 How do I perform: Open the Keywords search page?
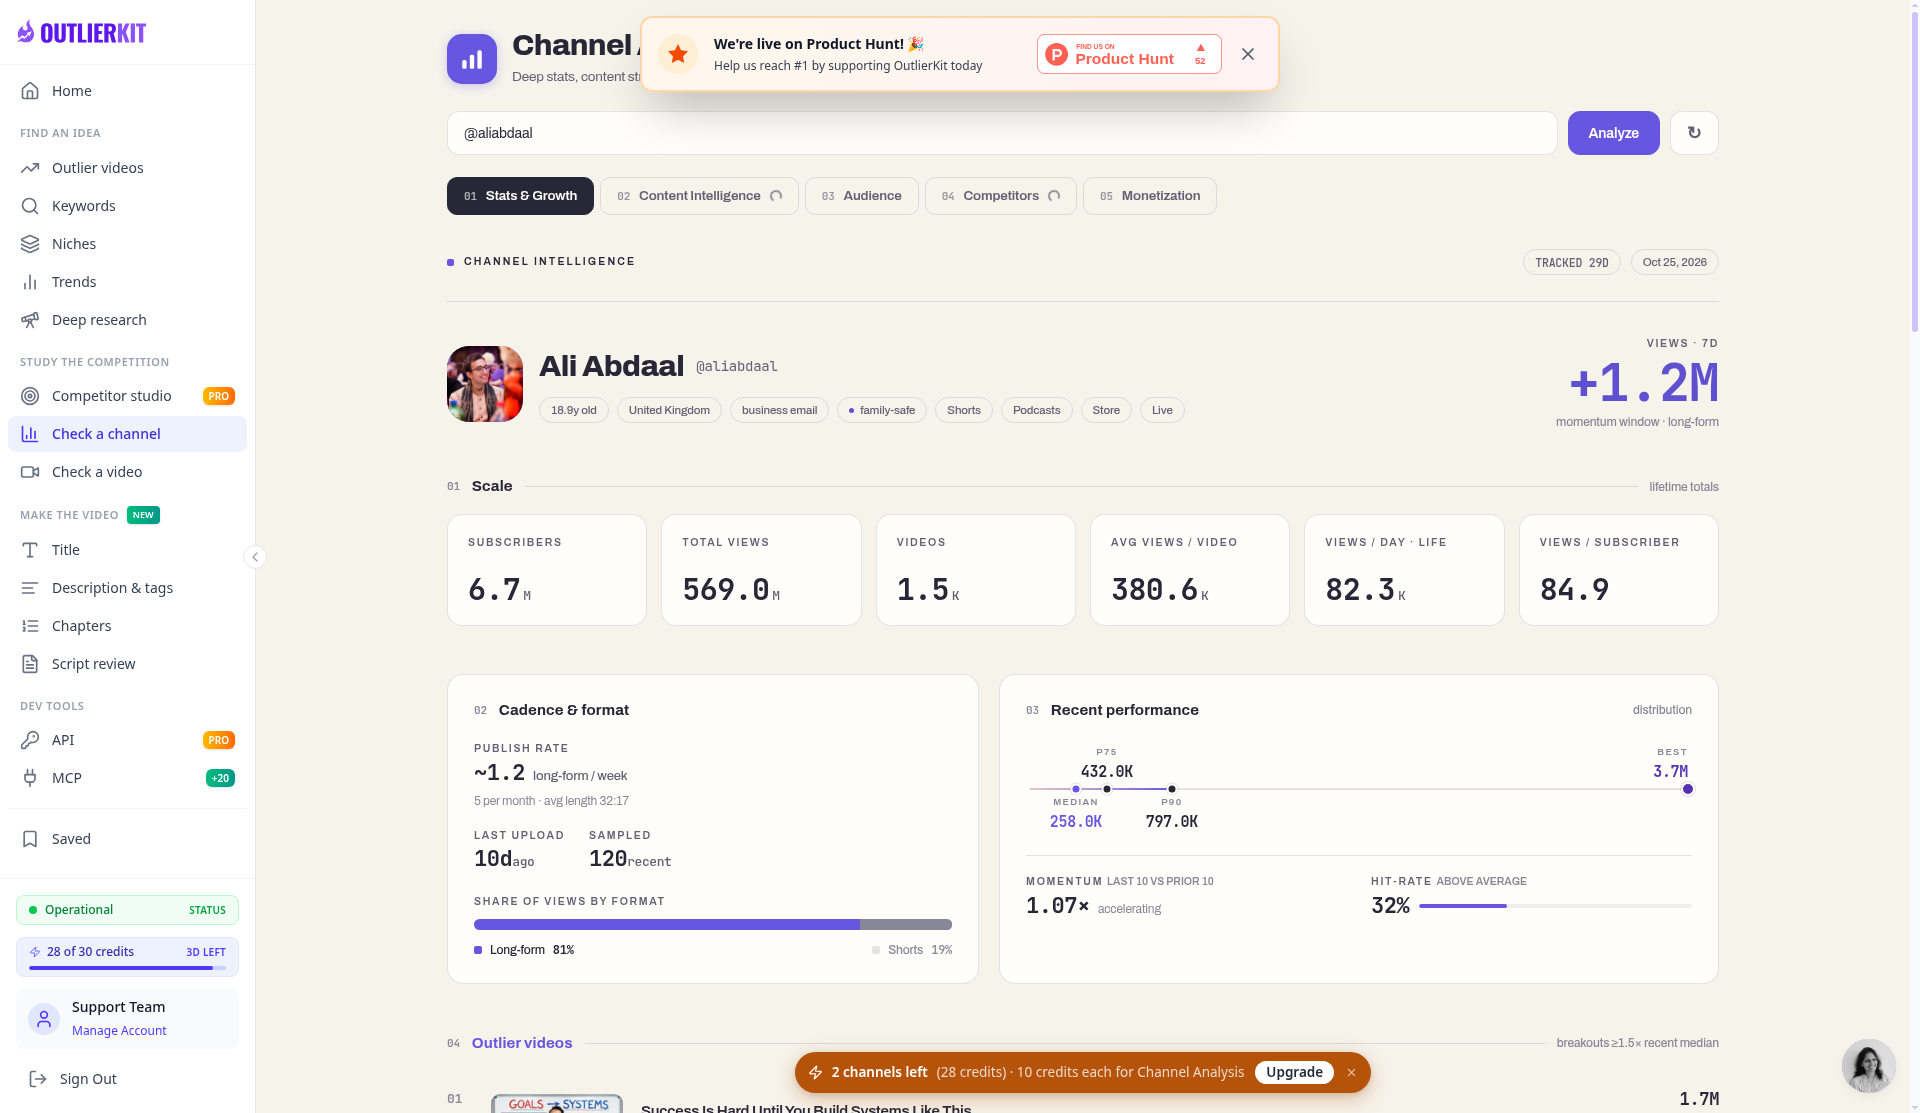coord(127,206)
